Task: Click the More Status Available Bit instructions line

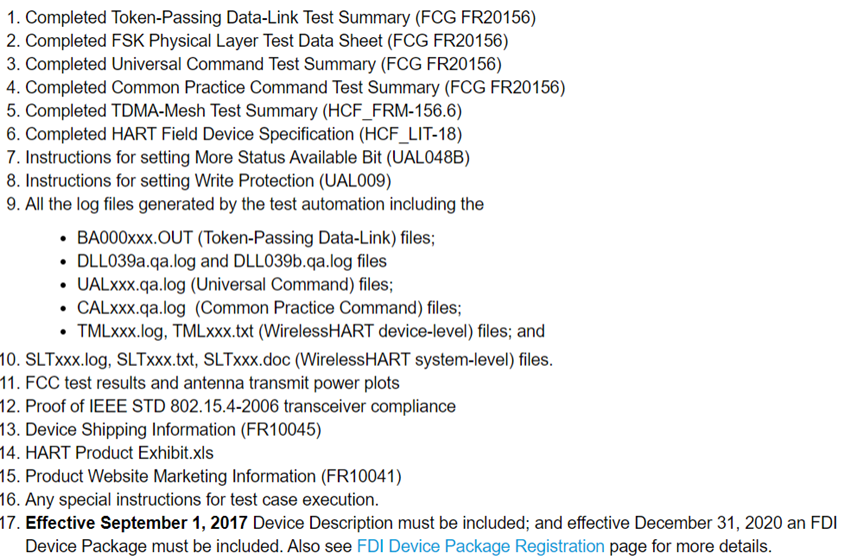Action: coord(247,157)
